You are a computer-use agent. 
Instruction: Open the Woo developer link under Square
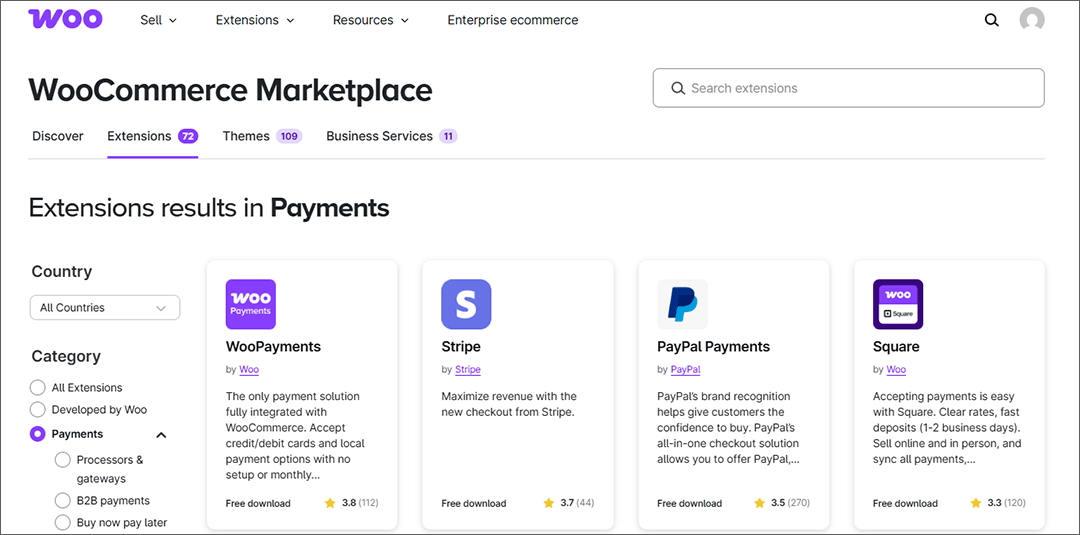point(896,370)
